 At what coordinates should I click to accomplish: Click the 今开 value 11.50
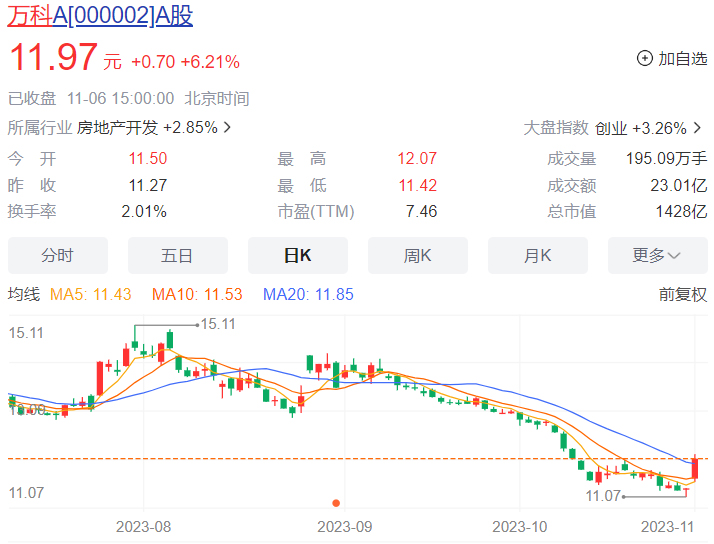(148, 159)
